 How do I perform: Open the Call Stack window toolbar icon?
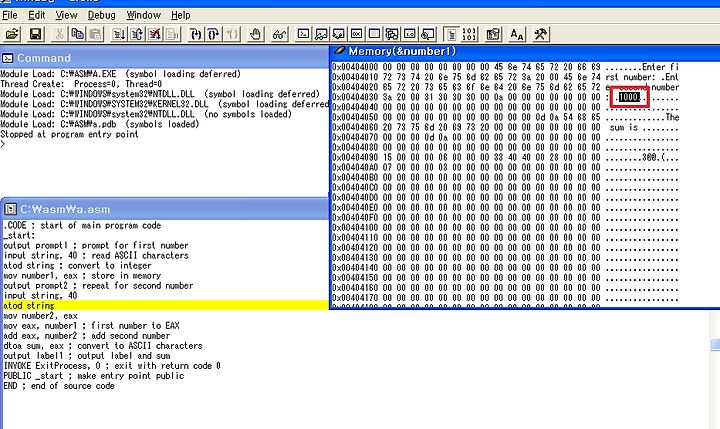coord(392,34)
